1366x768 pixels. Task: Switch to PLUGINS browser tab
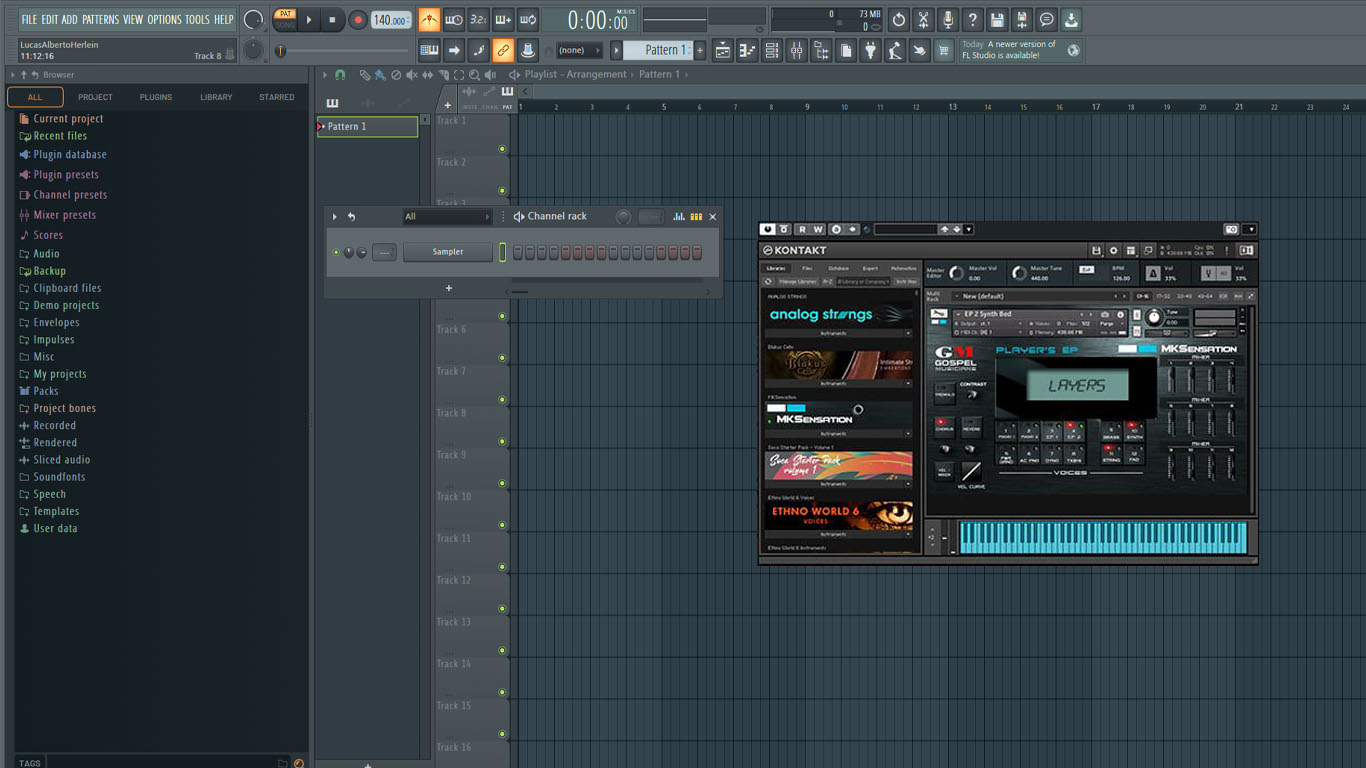(156, 97)
